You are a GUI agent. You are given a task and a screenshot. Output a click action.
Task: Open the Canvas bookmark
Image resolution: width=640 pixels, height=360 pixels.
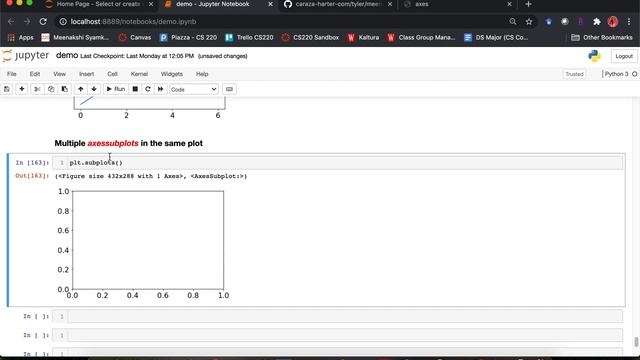coord(135,38)
